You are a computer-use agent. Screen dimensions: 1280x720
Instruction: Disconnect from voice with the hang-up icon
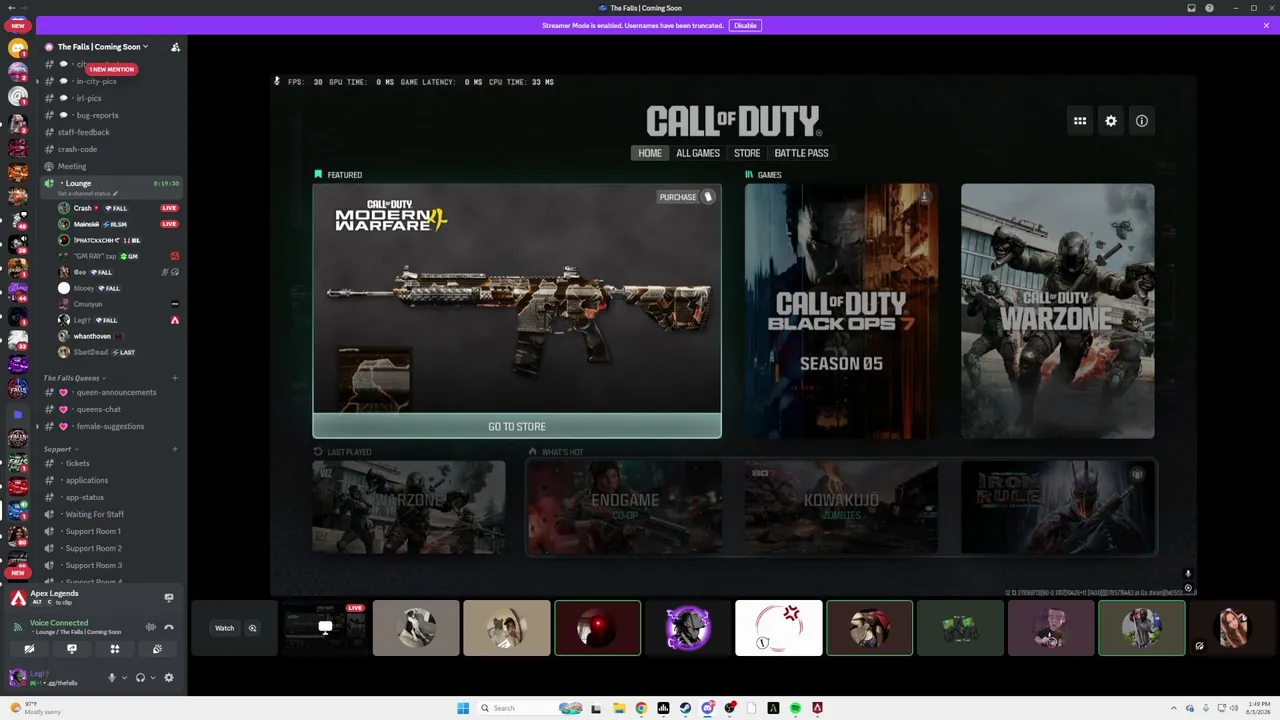point(169,627)
